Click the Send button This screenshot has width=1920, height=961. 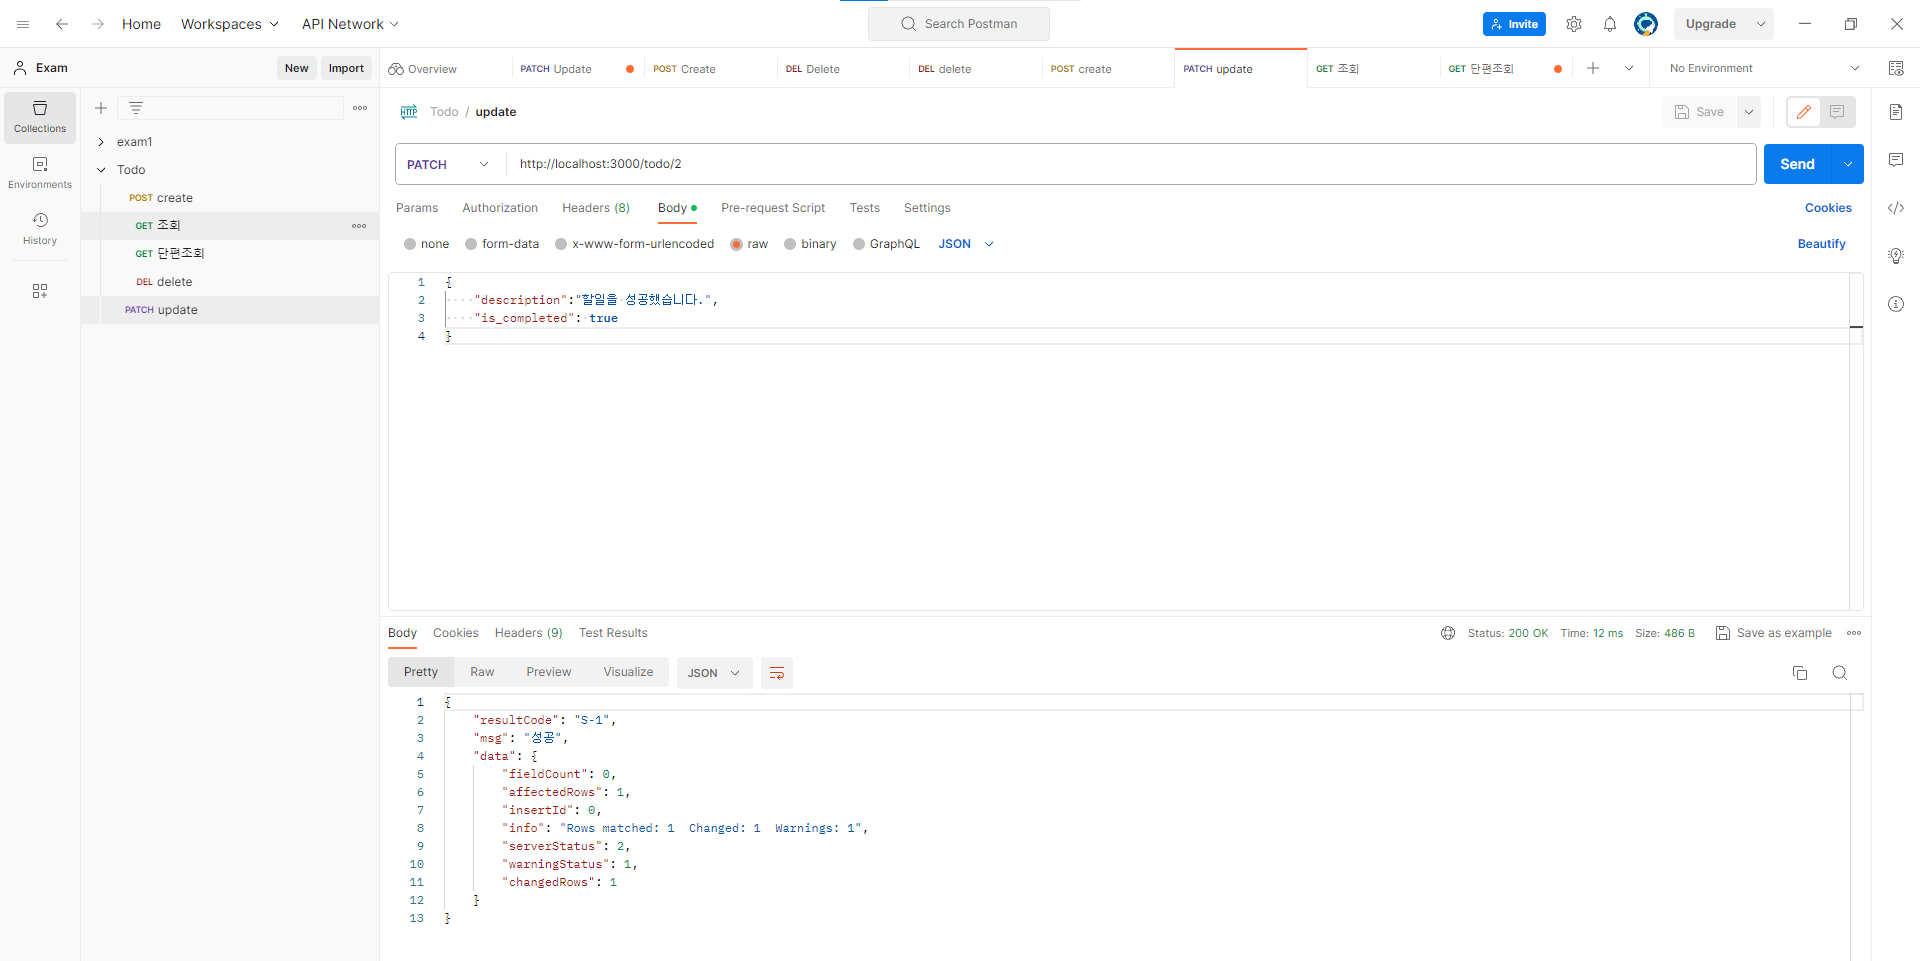[1797, 164]
